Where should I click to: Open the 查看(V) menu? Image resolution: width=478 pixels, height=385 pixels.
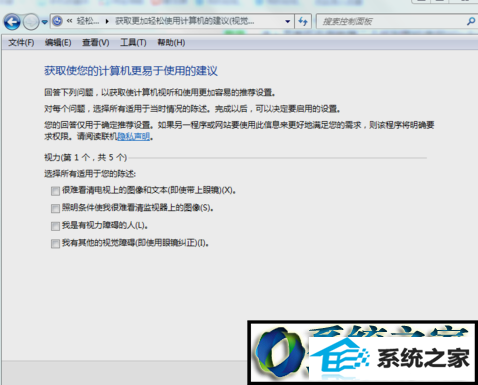[x=96, y=43]
